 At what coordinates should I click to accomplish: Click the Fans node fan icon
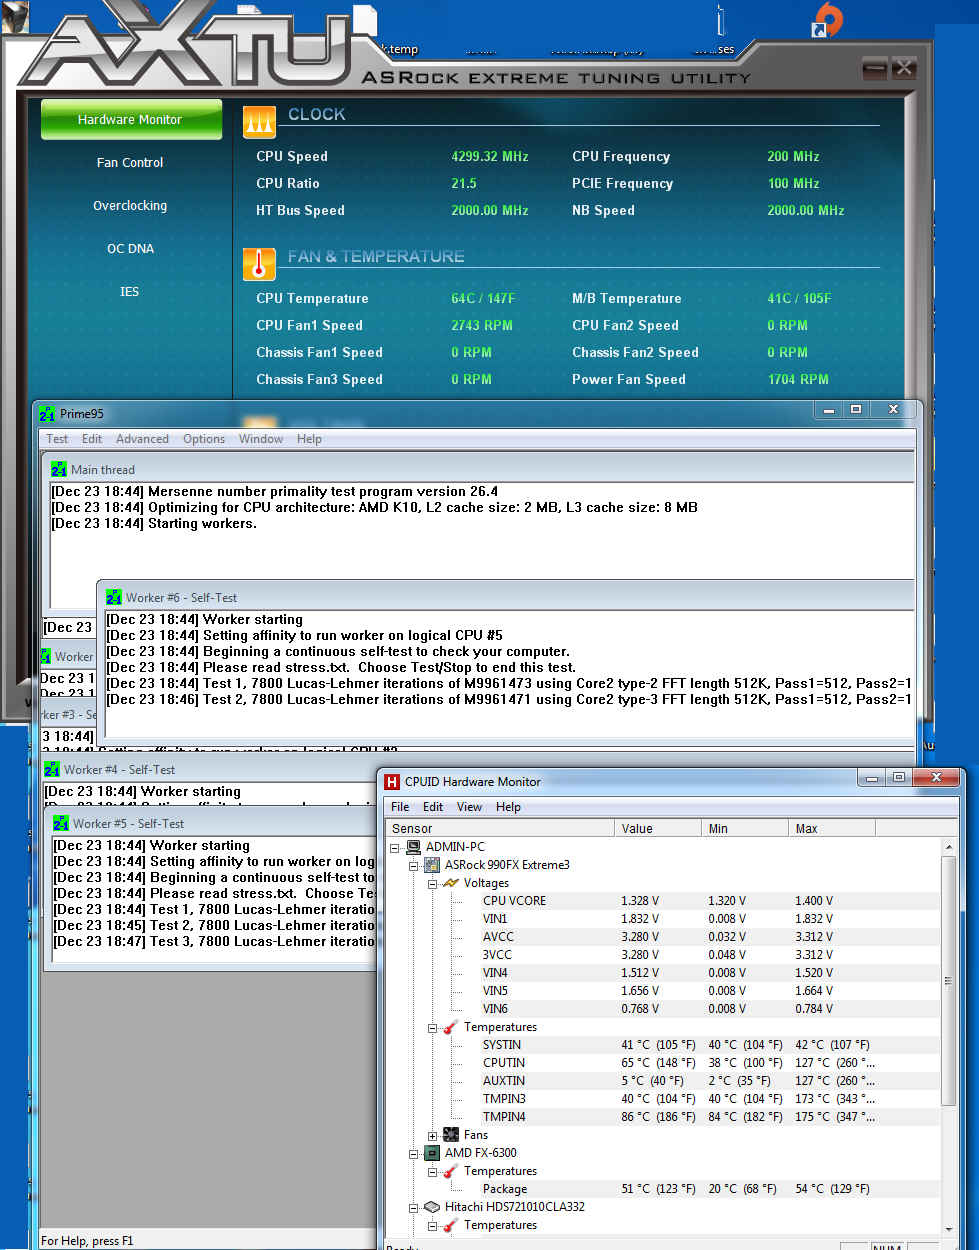coord(451,1135)
